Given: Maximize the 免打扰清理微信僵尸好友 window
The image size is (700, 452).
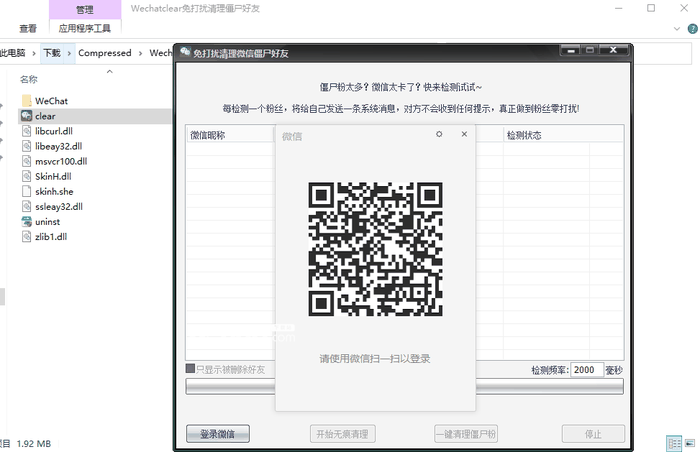Looking at the screenshot, I should [590, 50].
